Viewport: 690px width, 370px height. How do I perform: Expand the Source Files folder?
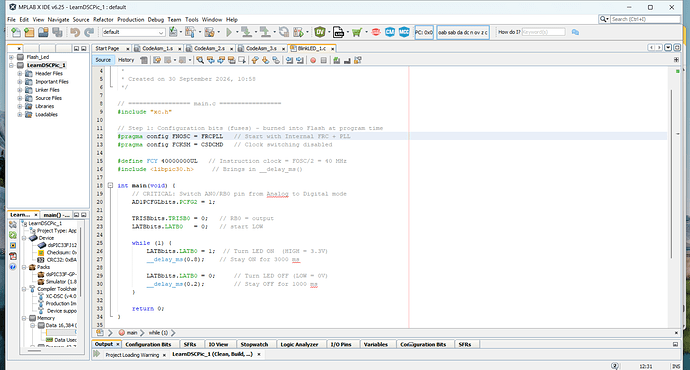click(x=20, y=98)
